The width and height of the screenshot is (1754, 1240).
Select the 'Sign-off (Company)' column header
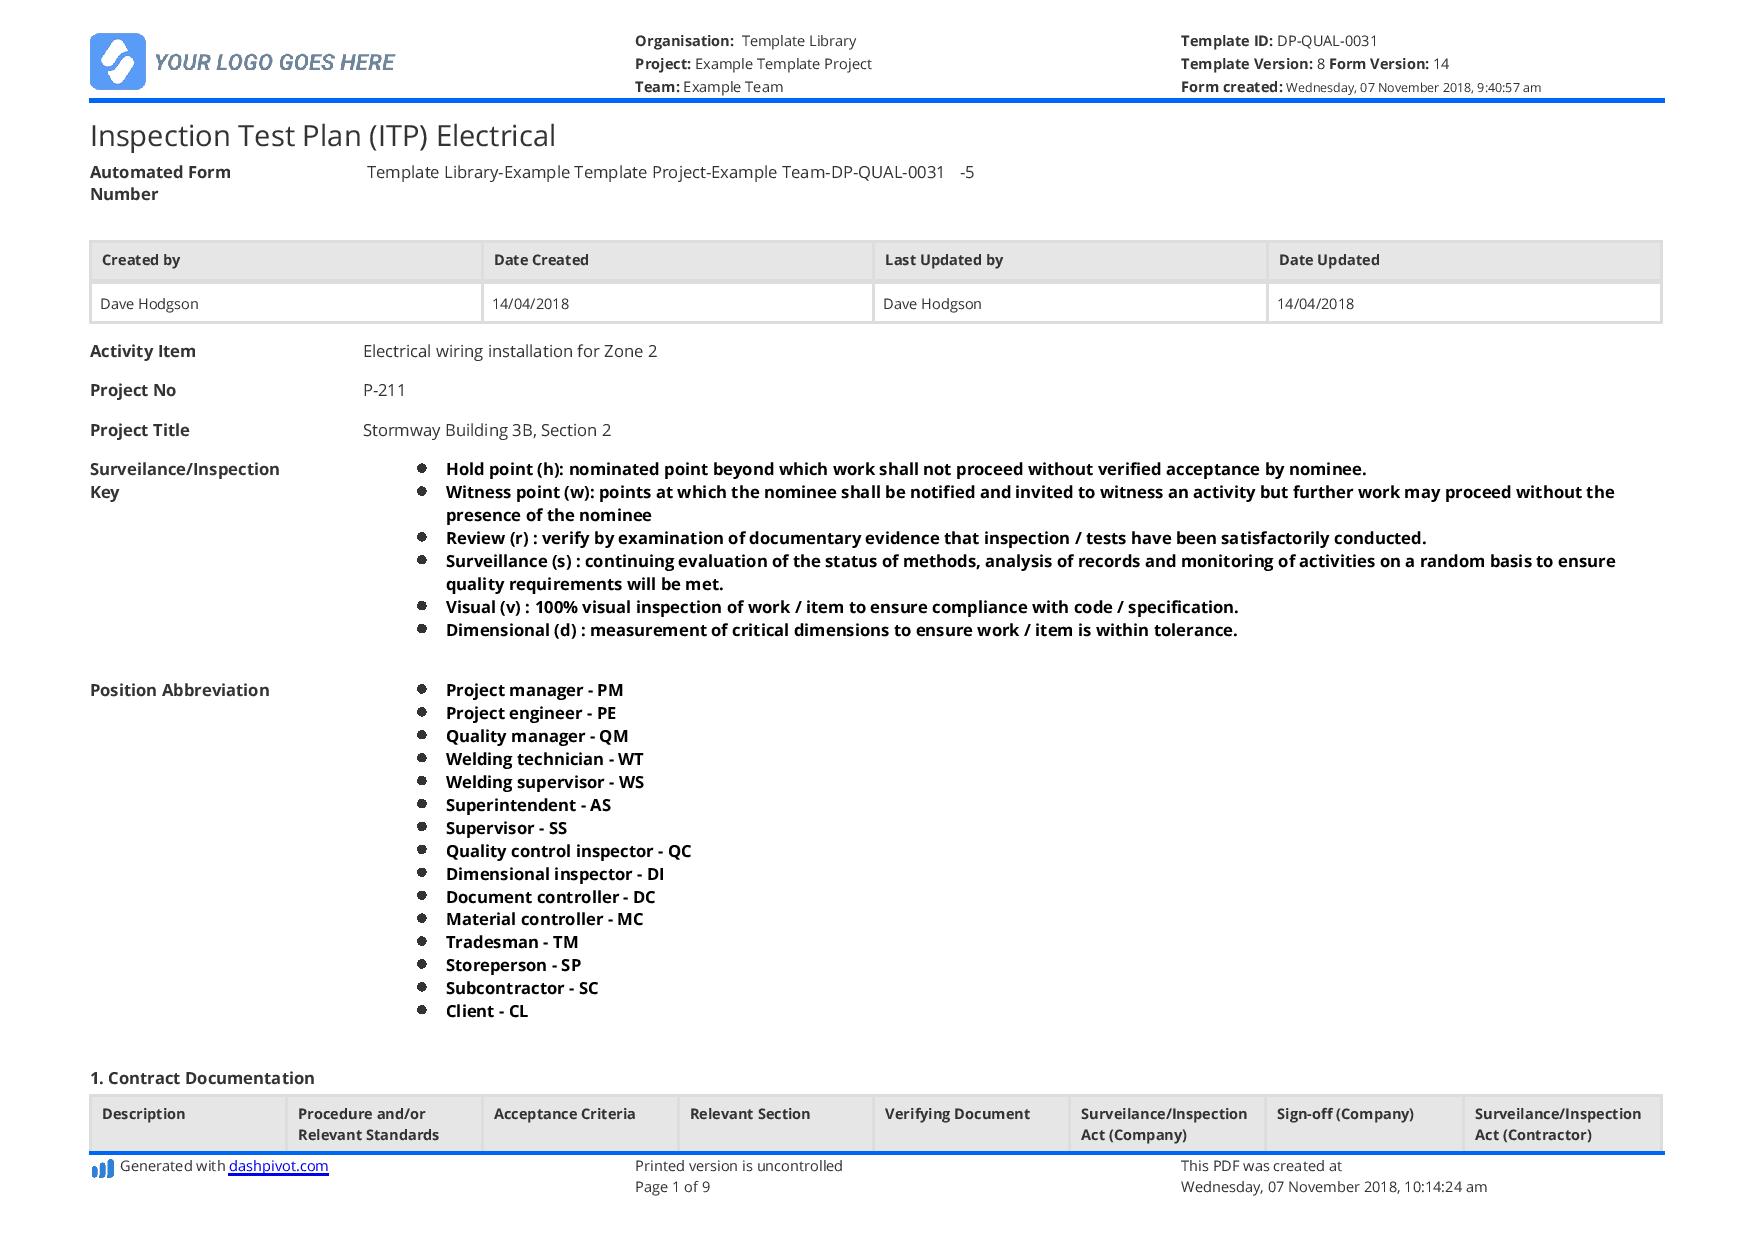coord(1344,1114)
